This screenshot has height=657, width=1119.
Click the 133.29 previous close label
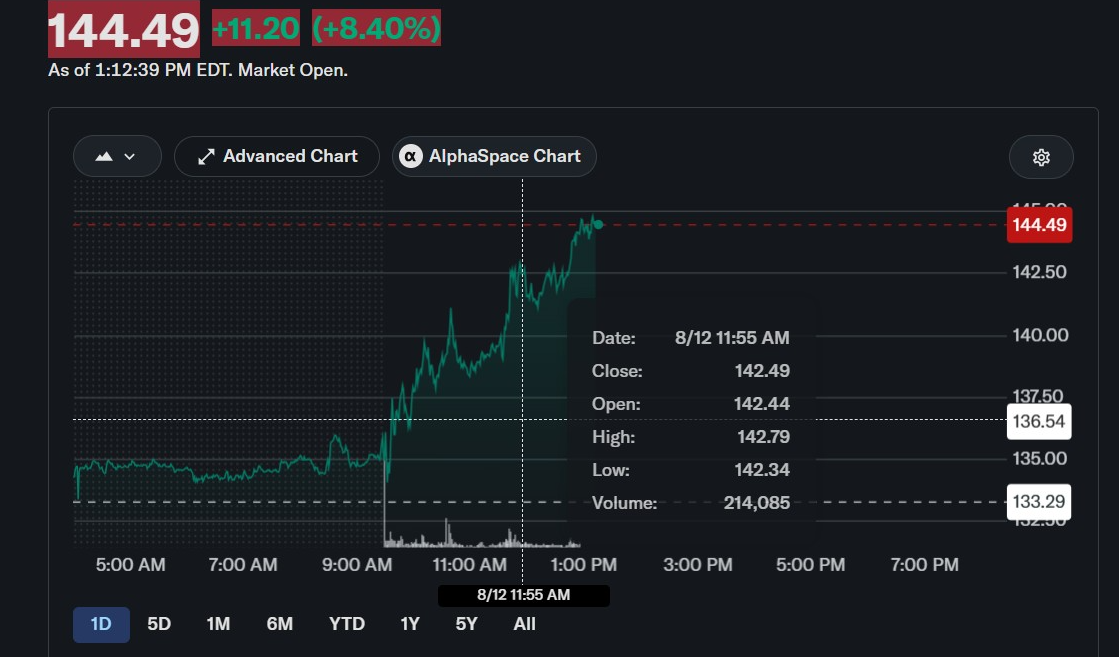point(1038,501)
